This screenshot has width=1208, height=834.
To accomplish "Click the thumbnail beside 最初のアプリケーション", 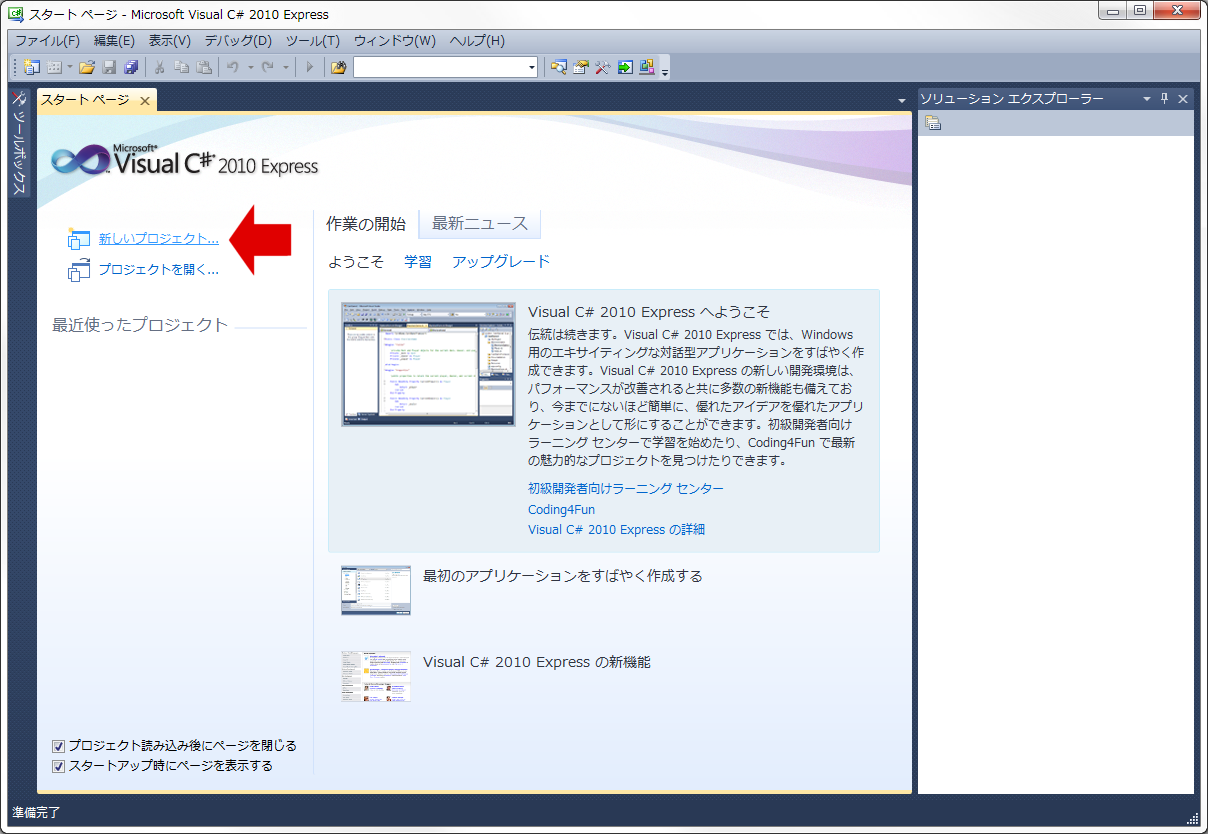I will pos(376,590).
